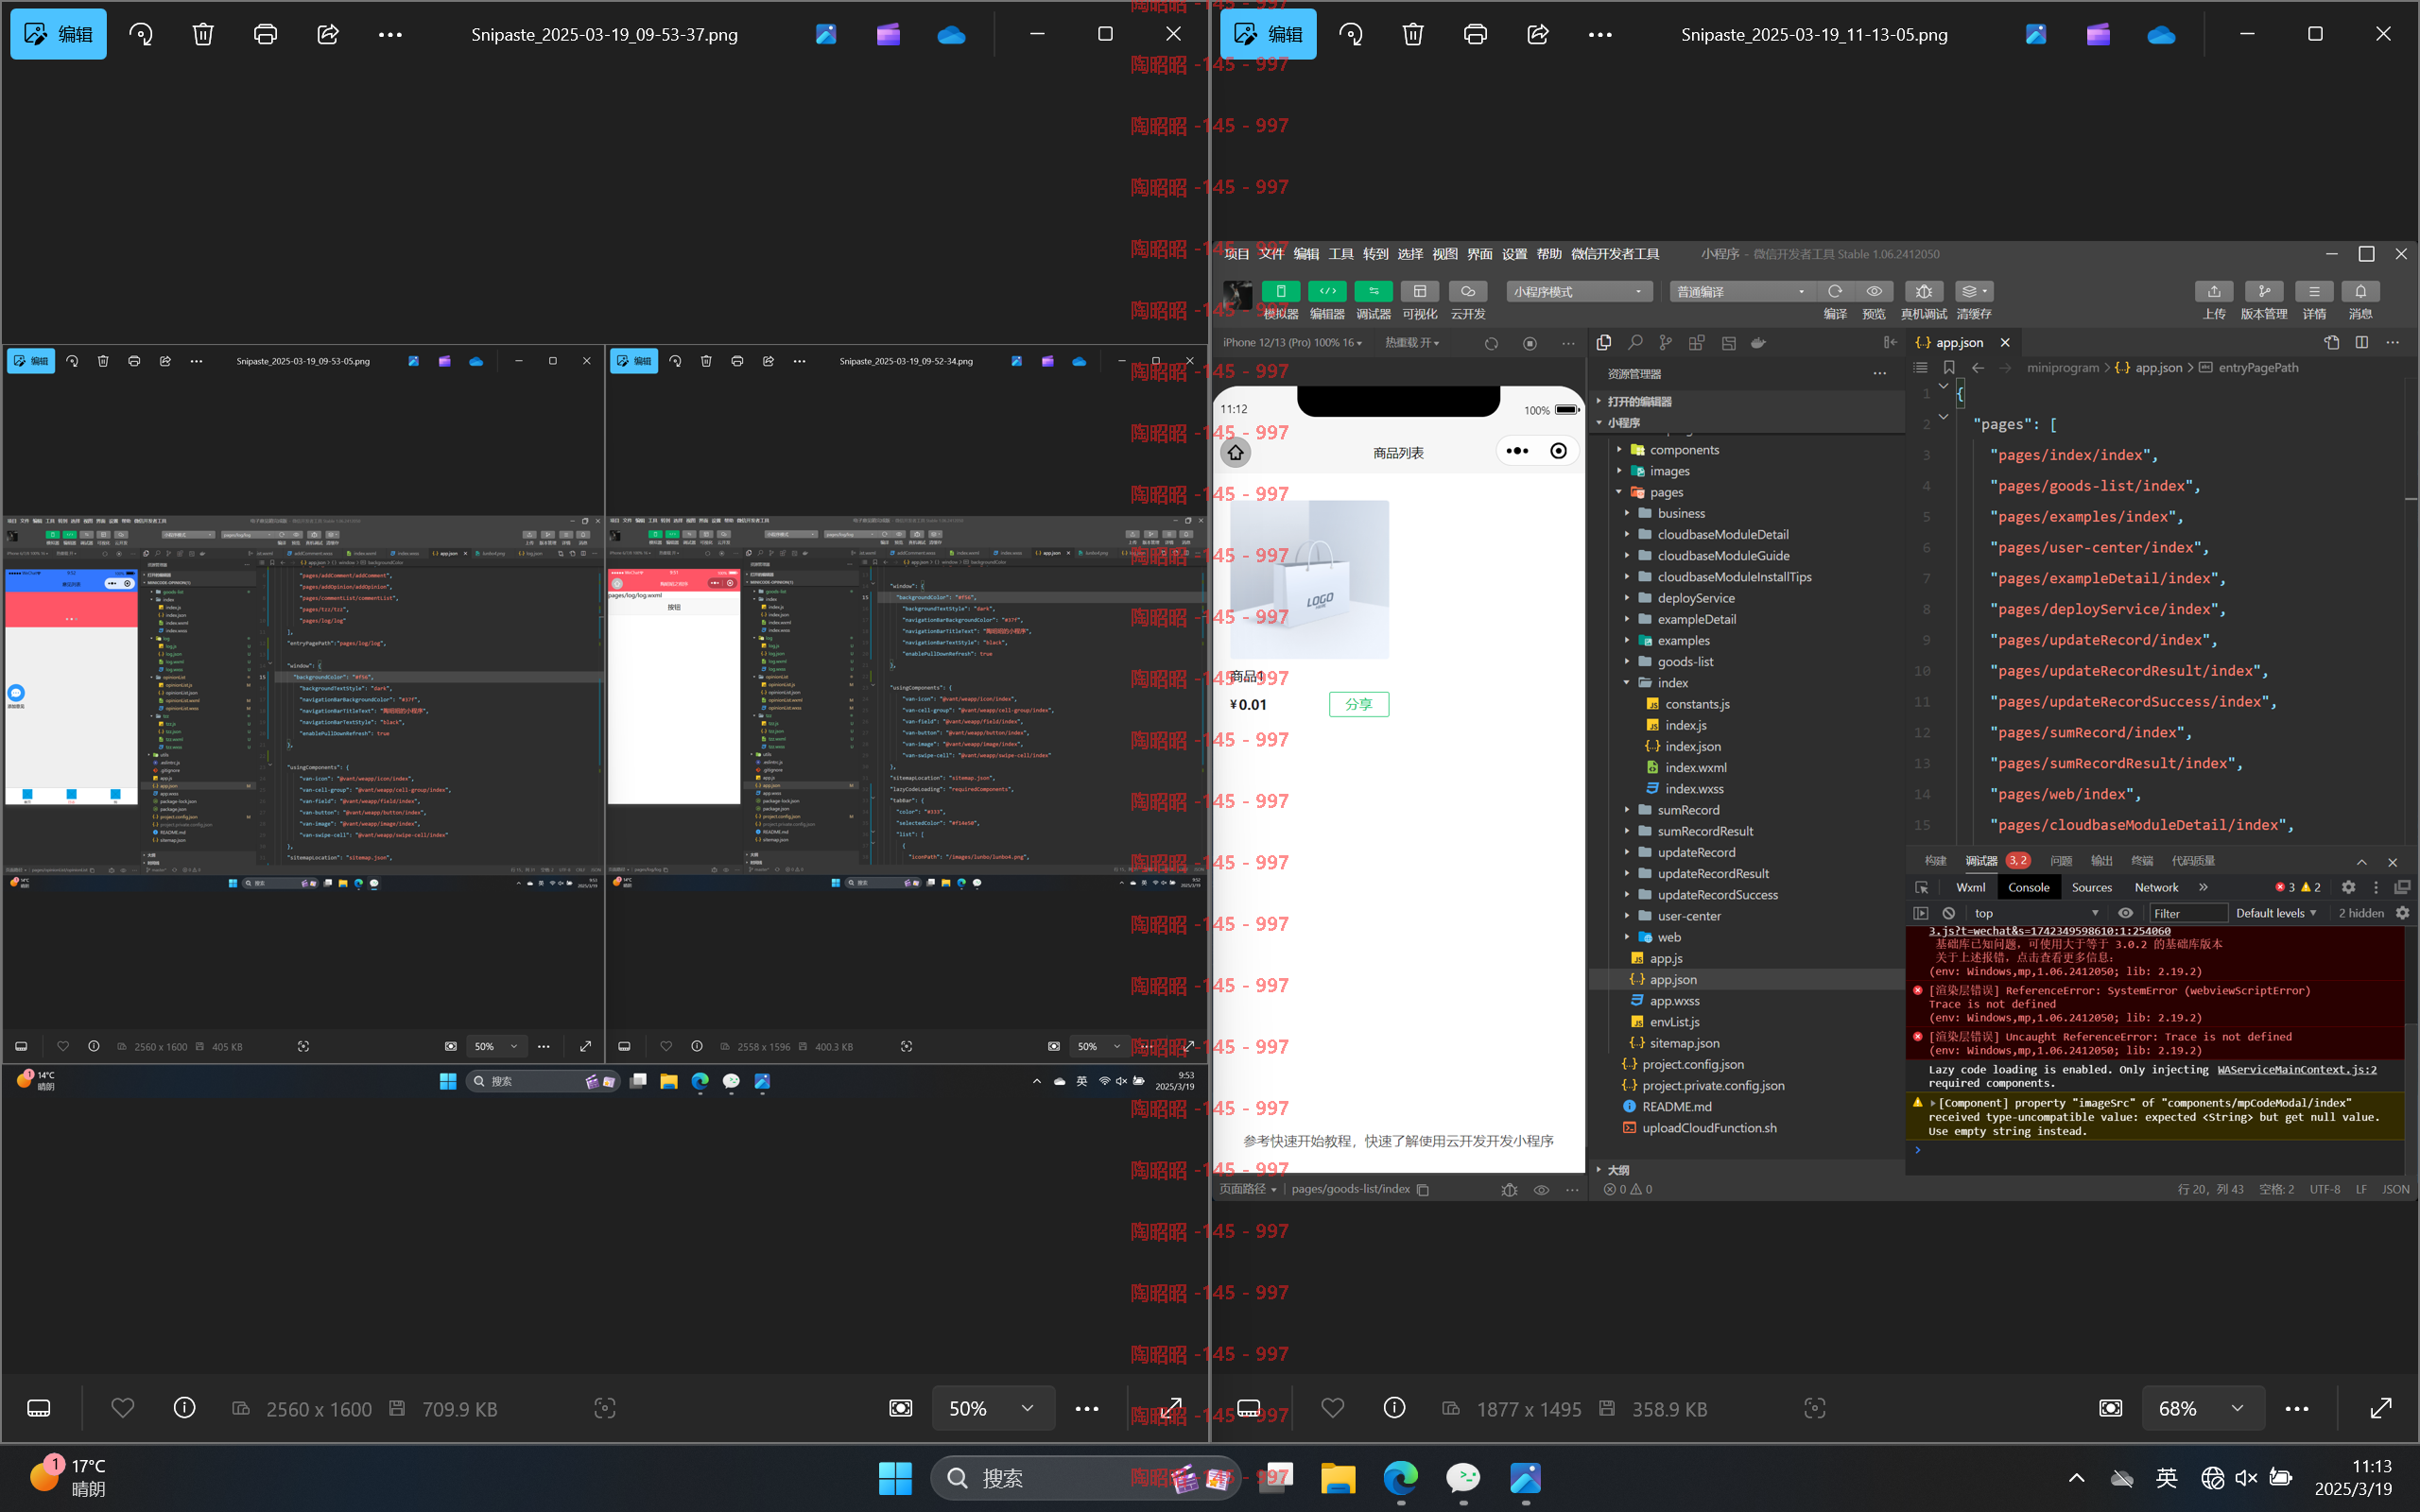2420x1512 pixels.
Task: Select app.wxss in the file tree
Action: [x=1674, y=1001]
